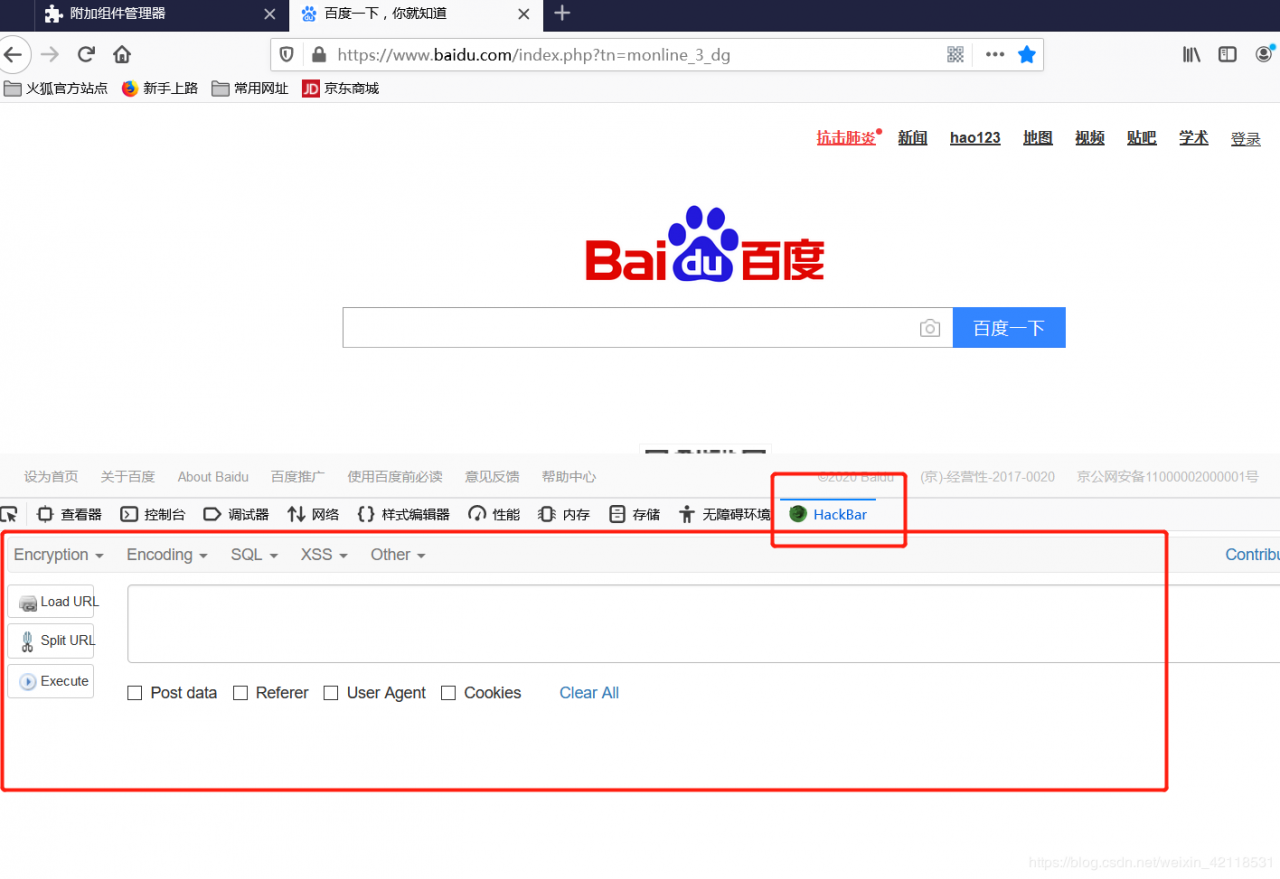Click the browser back arrow button
This screenshot has width=1280, height=879.
pos(12,54)
